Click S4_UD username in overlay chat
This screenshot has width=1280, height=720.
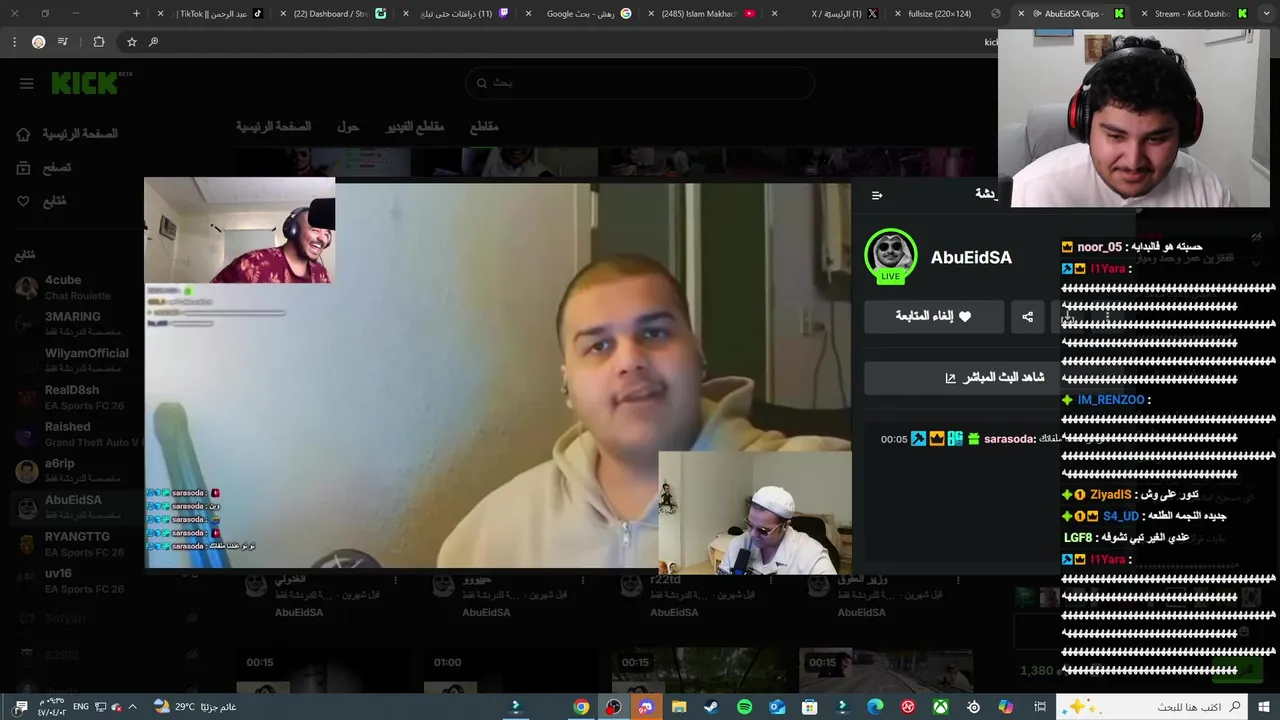point(1120,516)
